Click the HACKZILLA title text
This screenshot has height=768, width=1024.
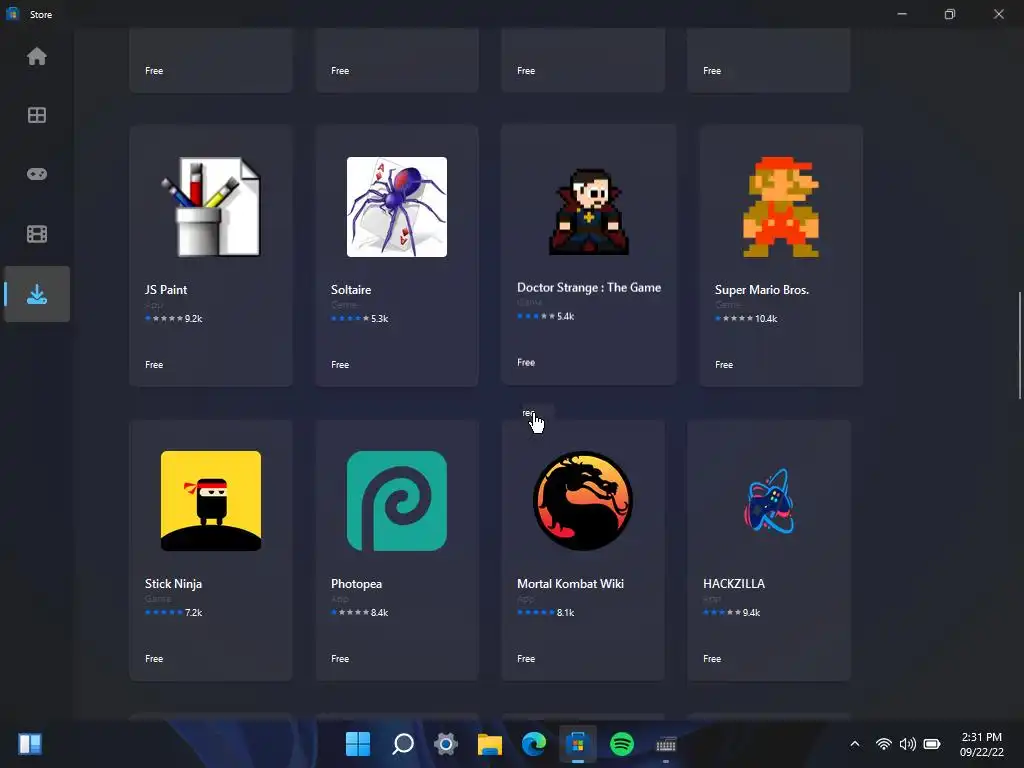734,584
